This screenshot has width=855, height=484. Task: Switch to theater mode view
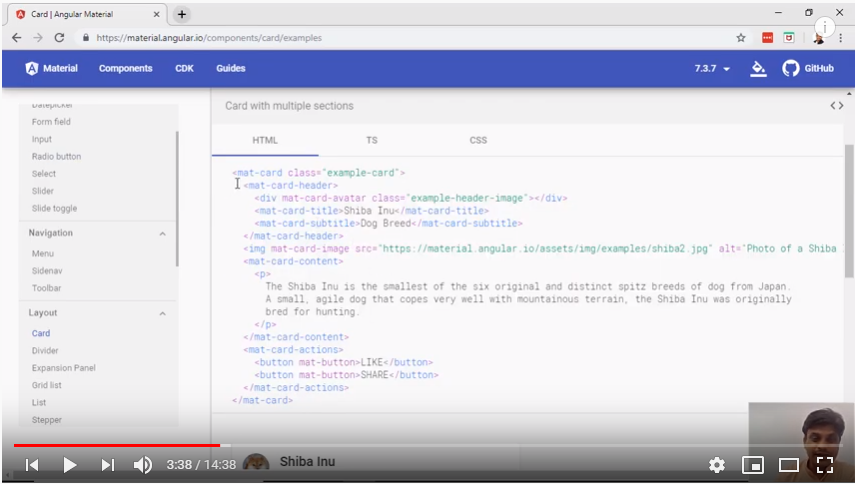788,464
